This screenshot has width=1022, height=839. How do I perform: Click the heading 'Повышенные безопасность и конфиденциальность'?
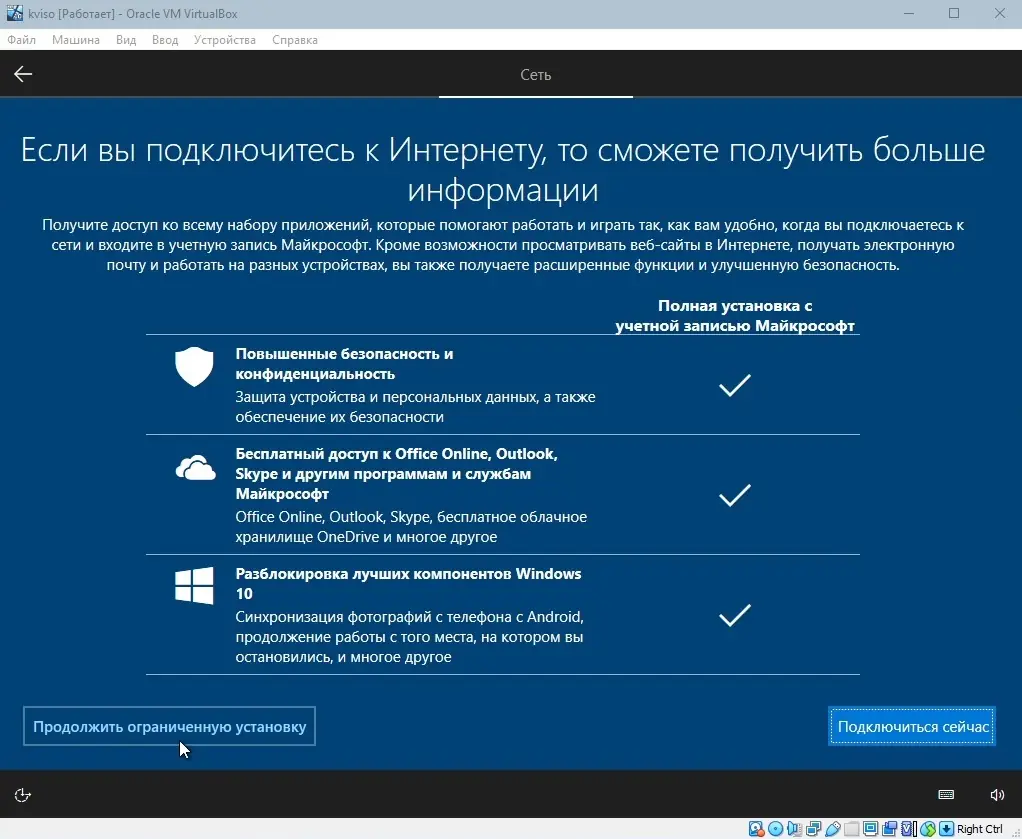(344, 364)
